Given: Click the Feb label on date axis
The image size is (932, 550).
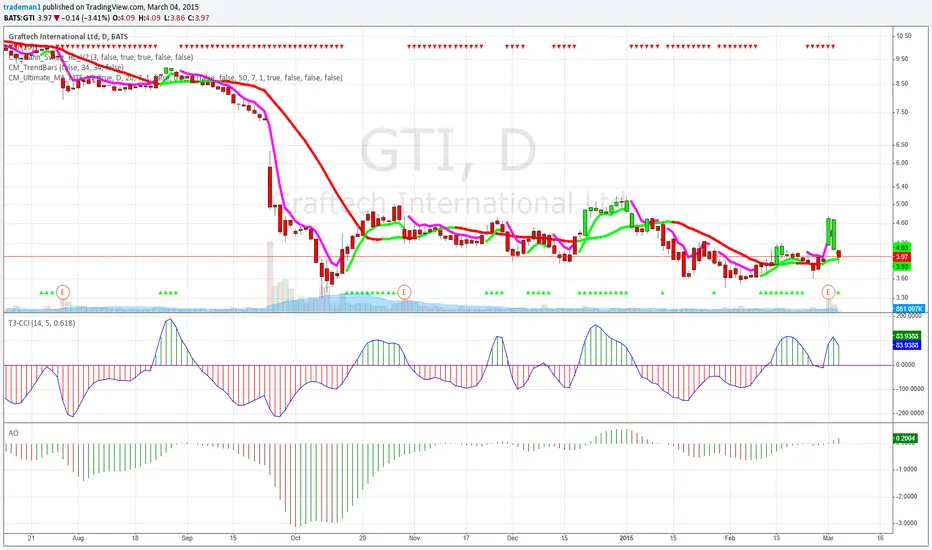Looking at the screenshot, I should tap(730, 538).
